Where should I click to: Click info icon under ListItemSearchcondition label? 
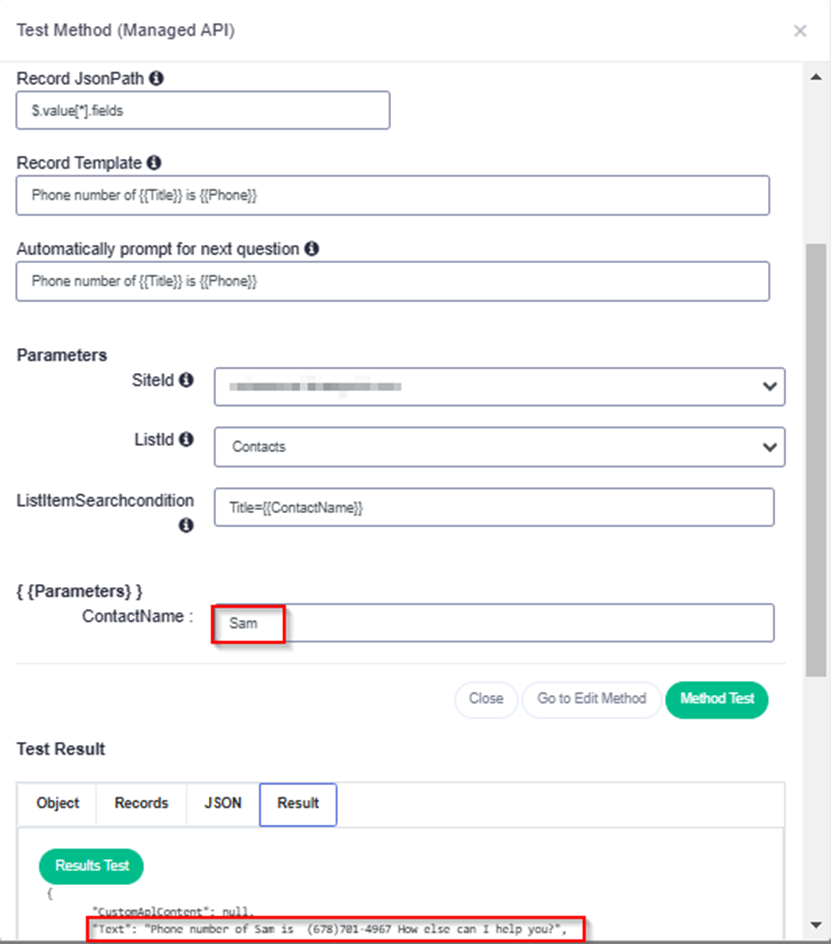tap(186, 526)
